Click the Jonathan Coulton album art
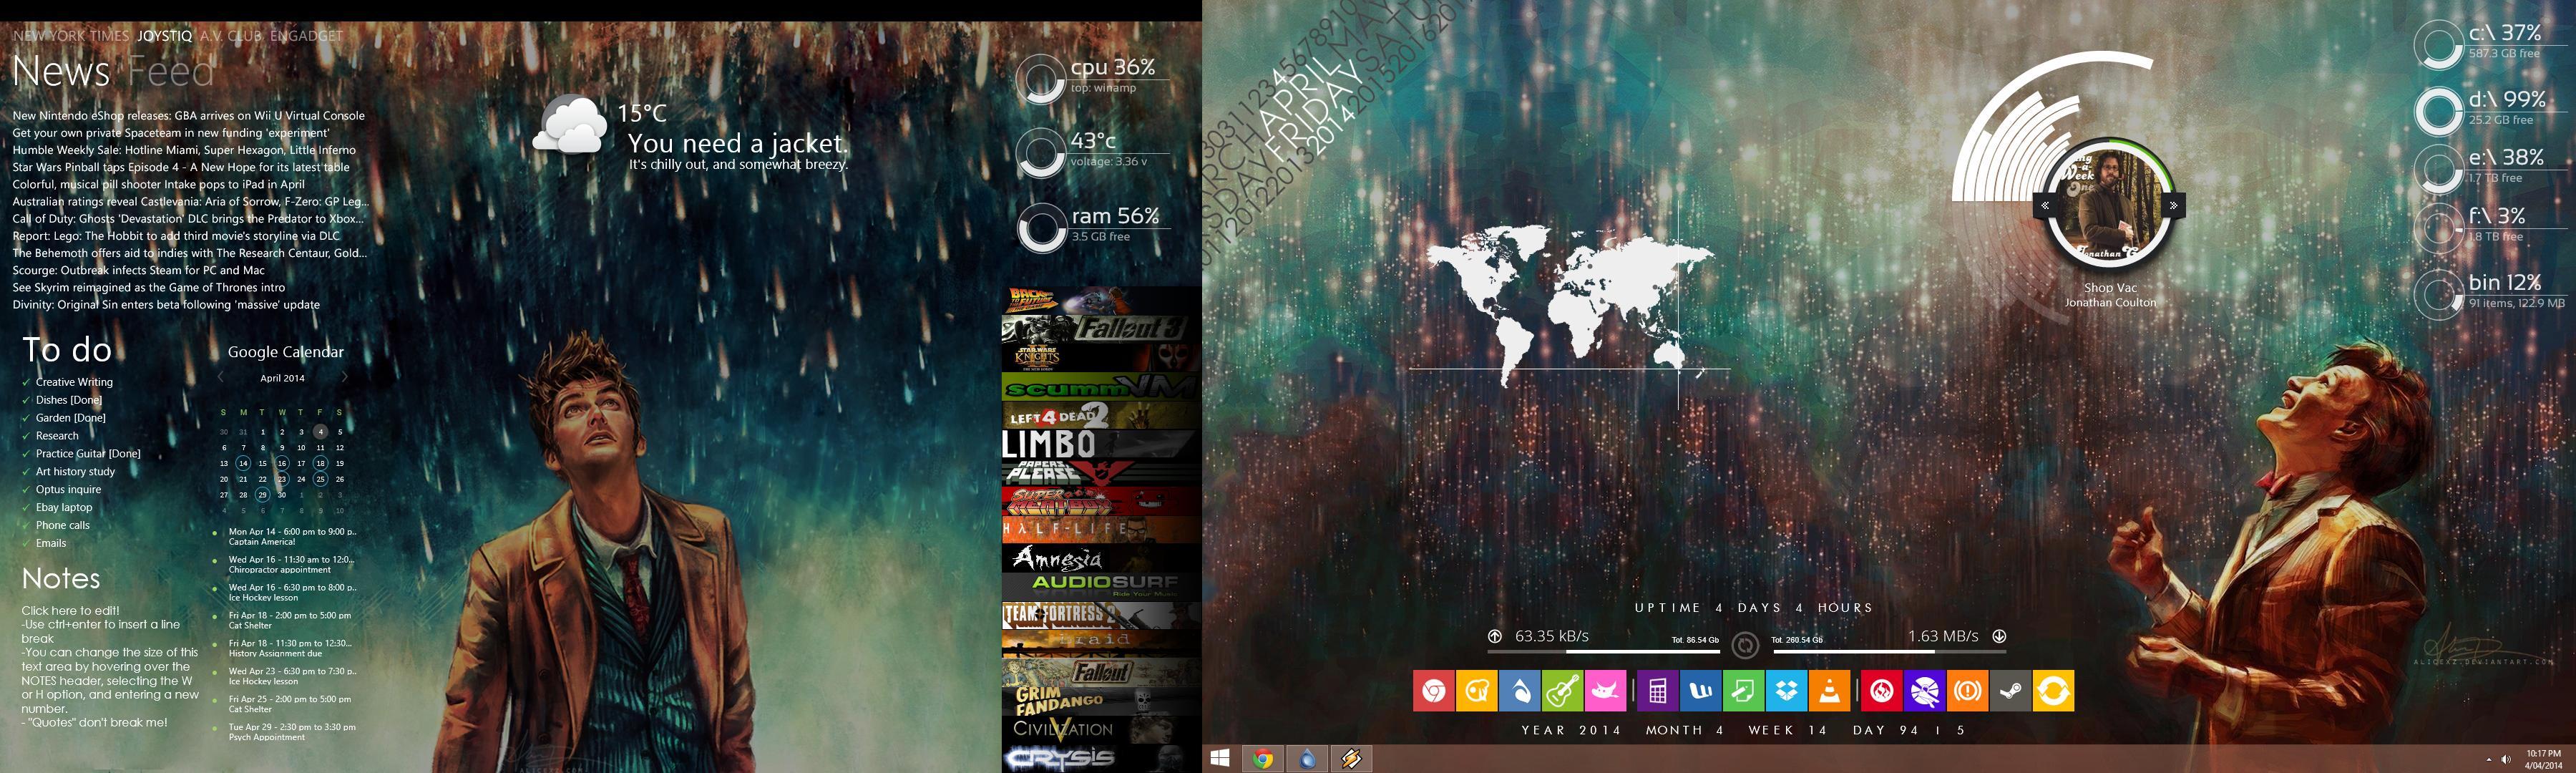The width and height of the screenshot is (2576, 773). coord(2110,205)
